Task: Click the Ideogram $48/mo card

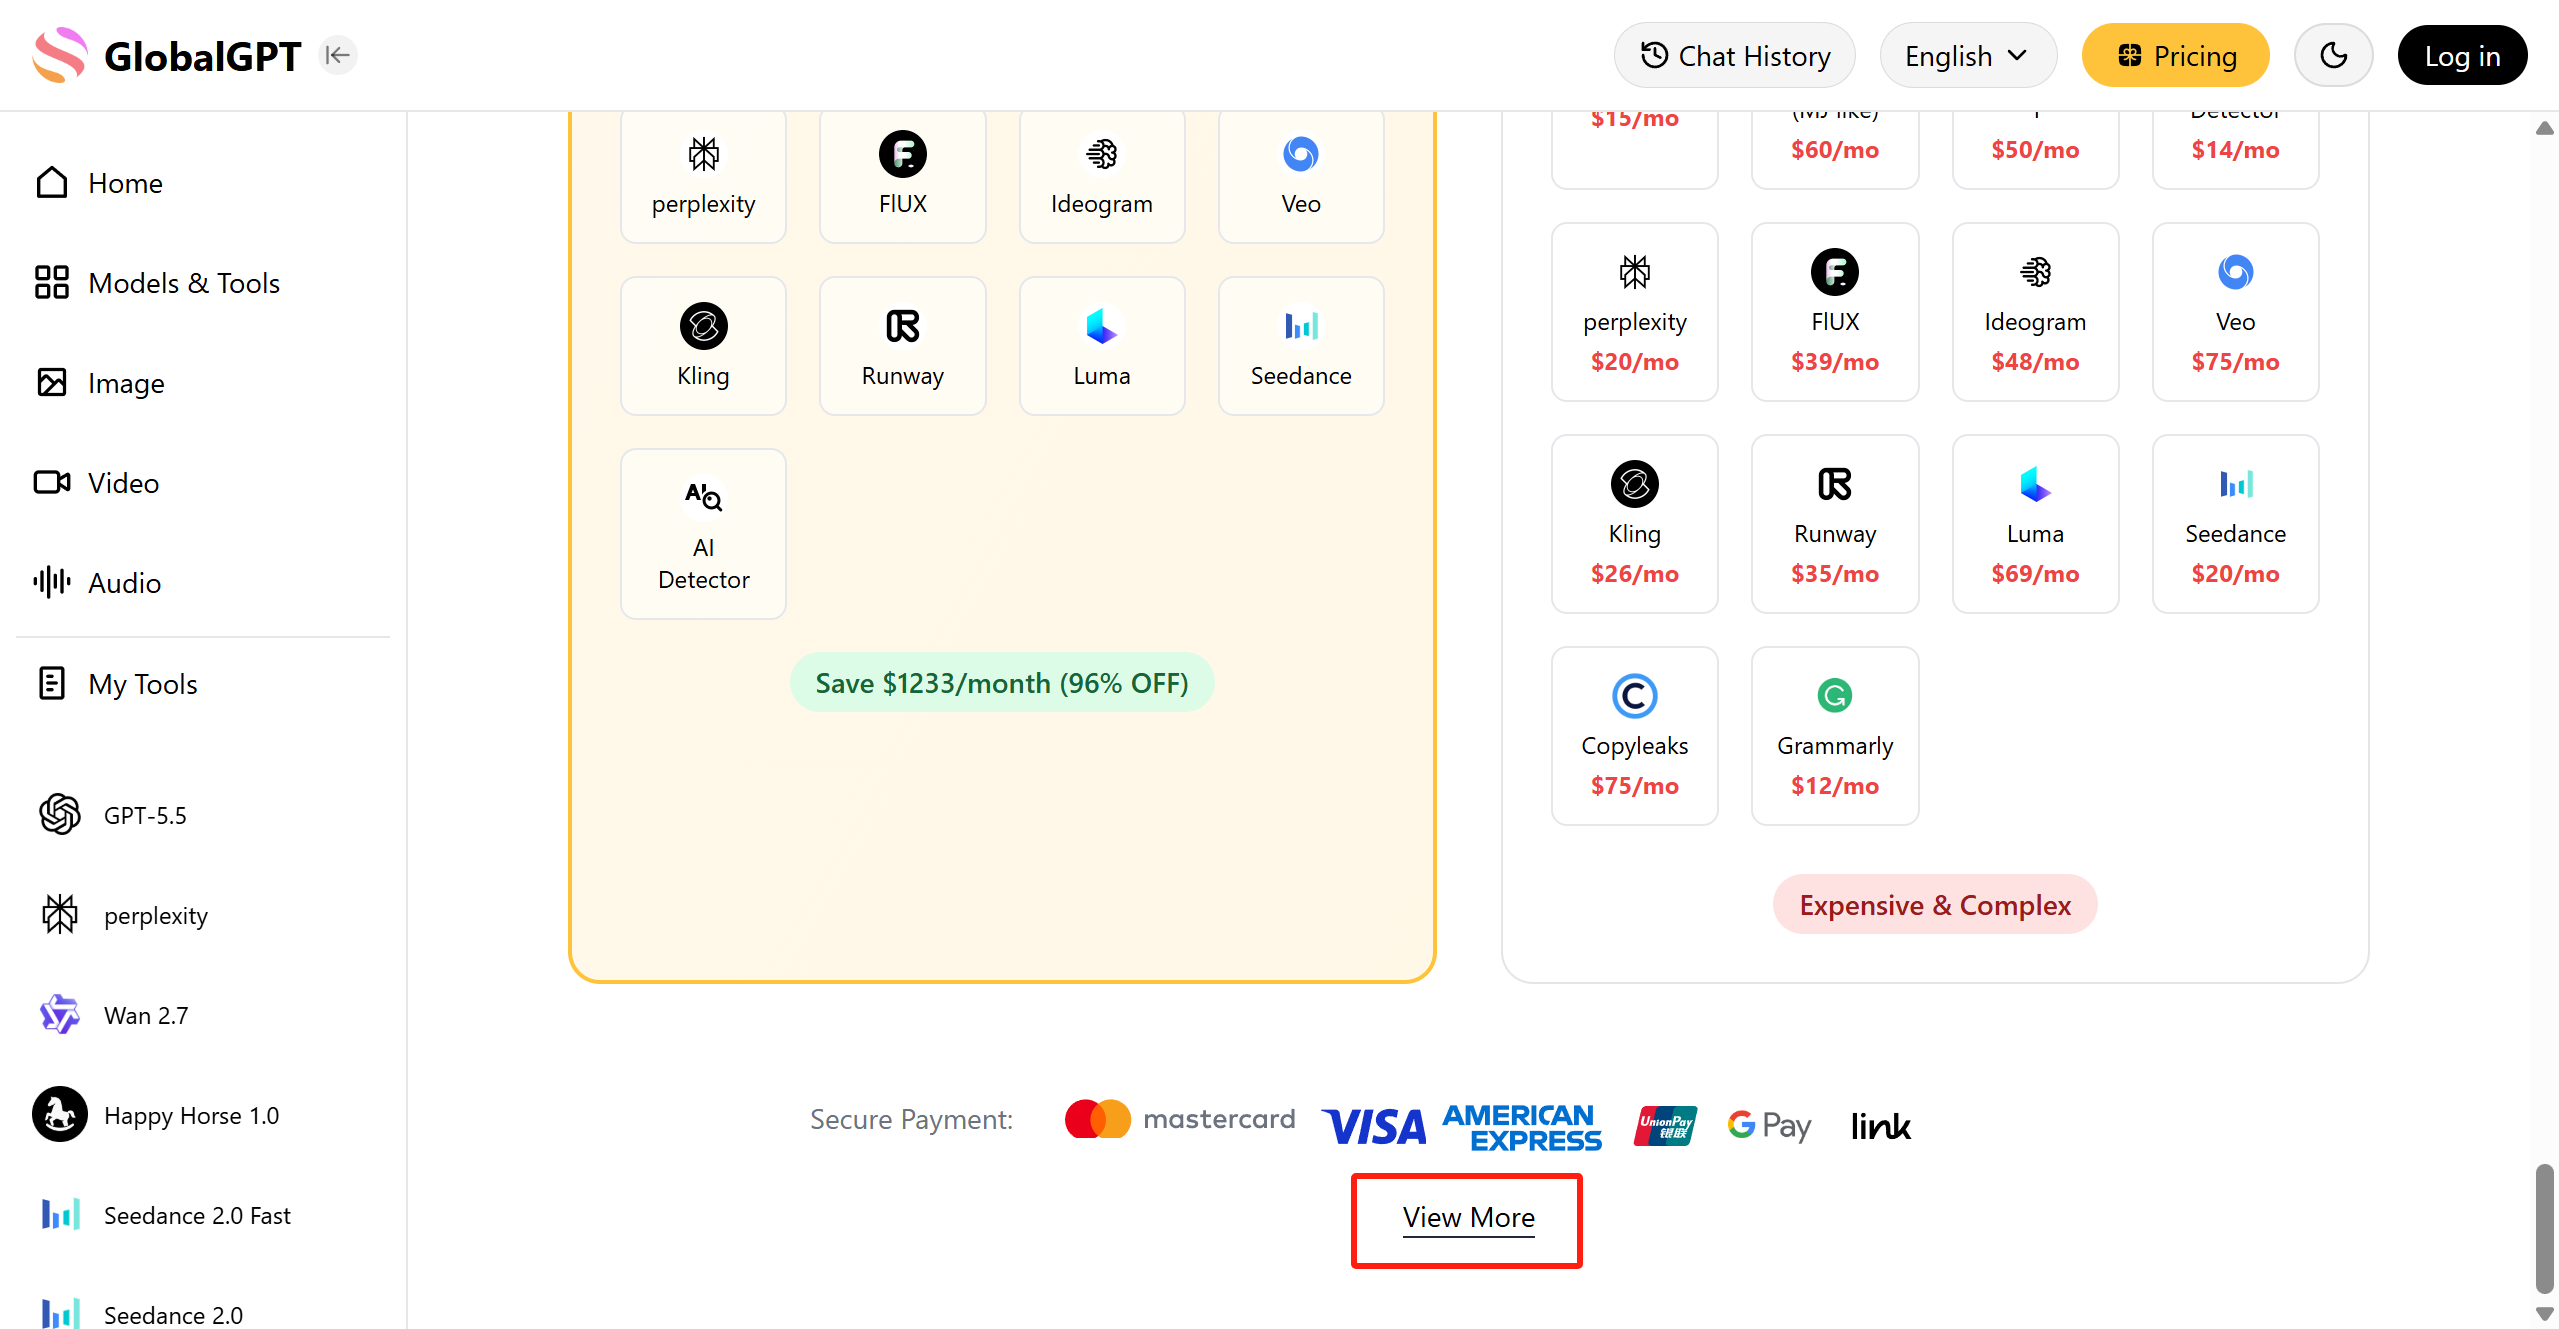Action: click(x=2035, y=312)
